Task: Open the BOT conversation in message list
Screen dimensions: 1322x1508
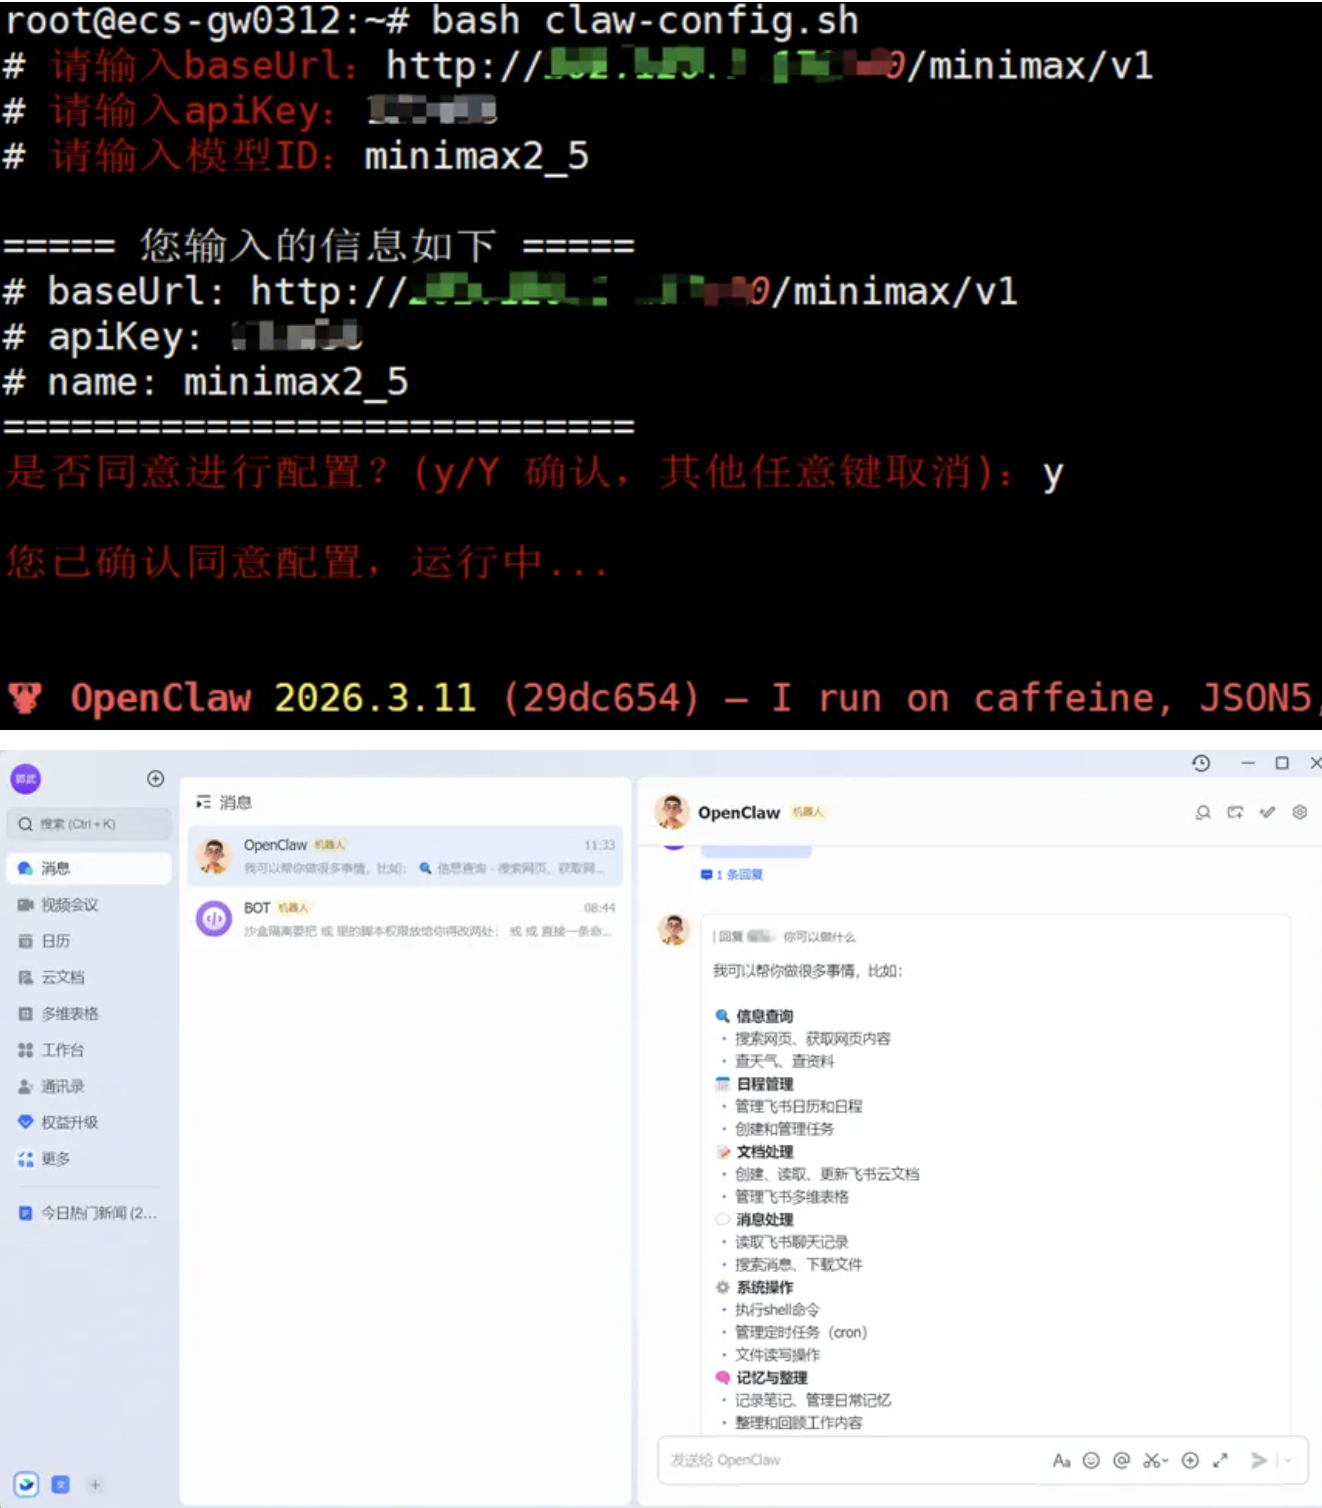Action: [x=405, y=918]
